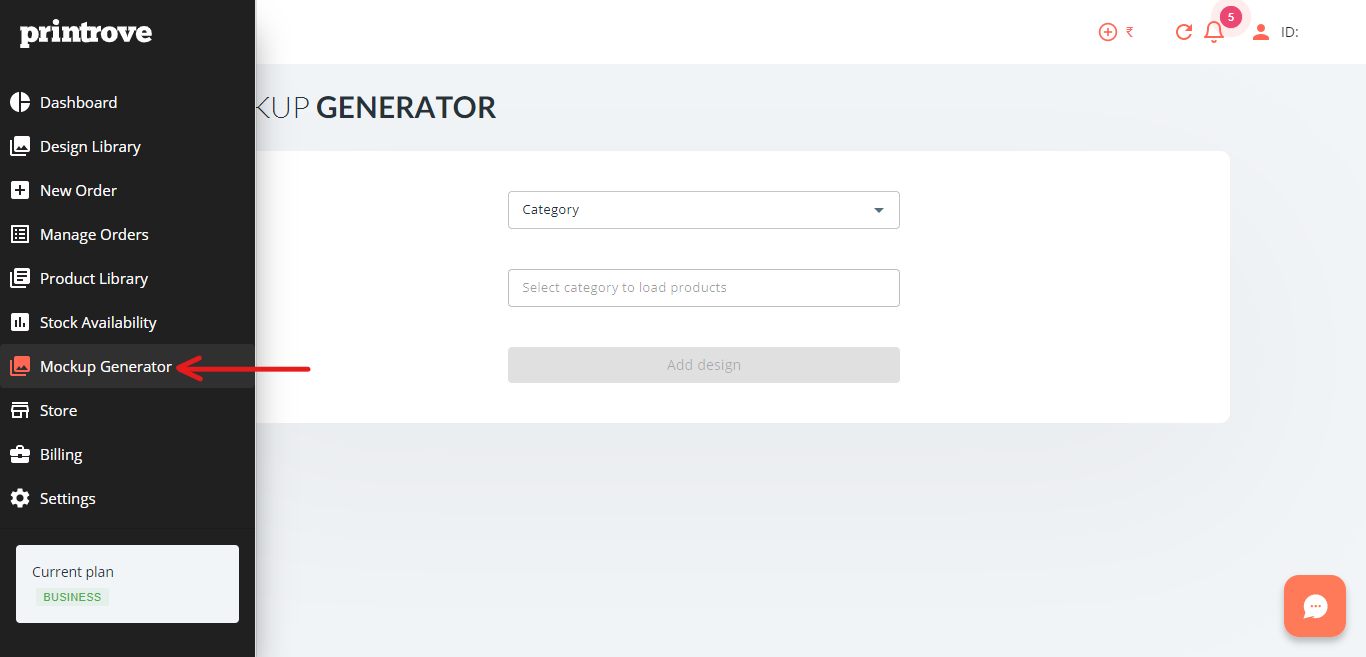Select the Manage Orders list icon

[20, 234]
